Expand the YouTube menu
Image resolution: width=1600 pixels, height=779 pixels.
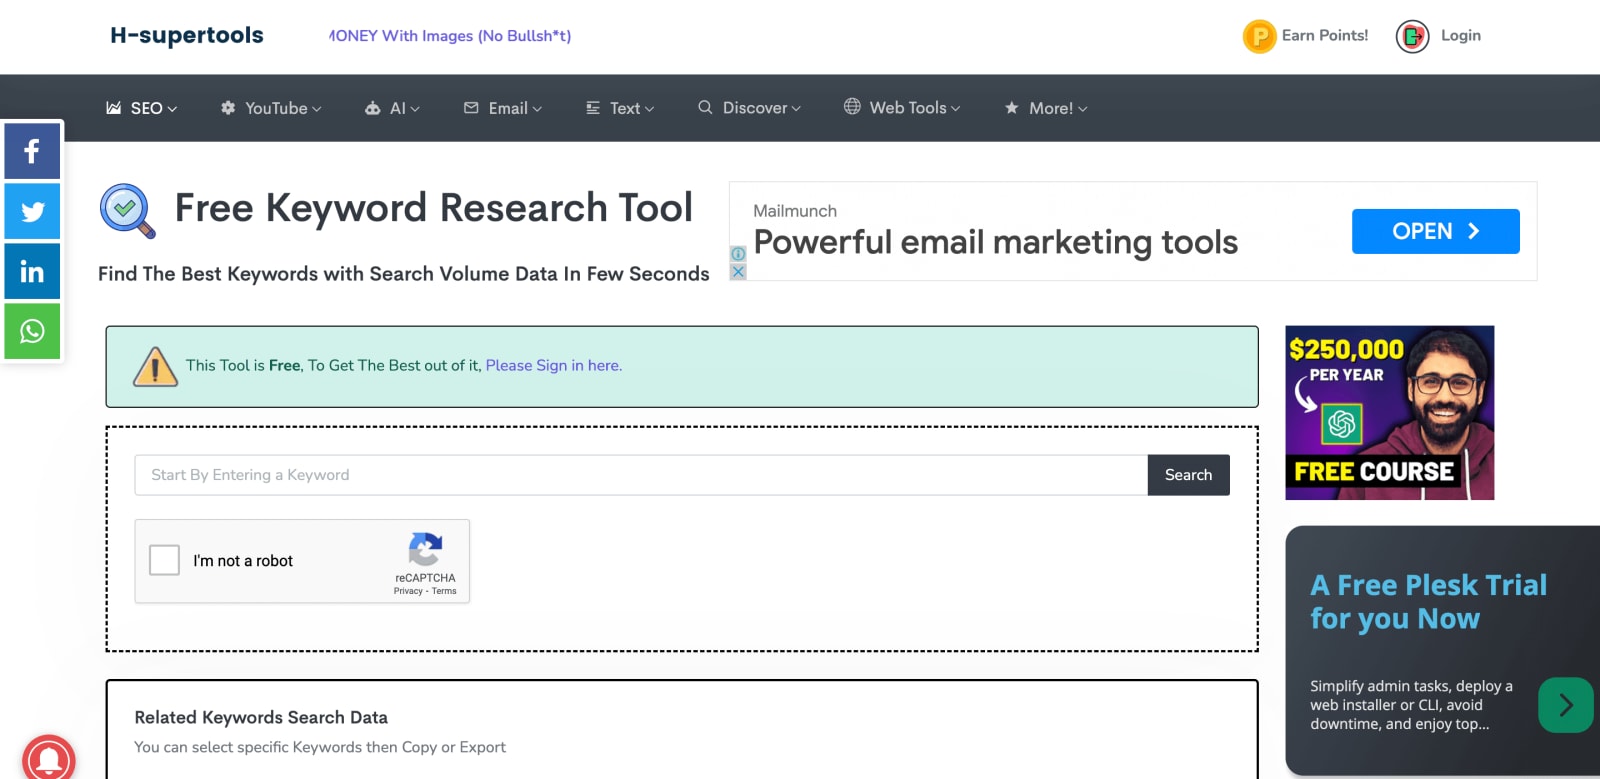click(271, 108)
